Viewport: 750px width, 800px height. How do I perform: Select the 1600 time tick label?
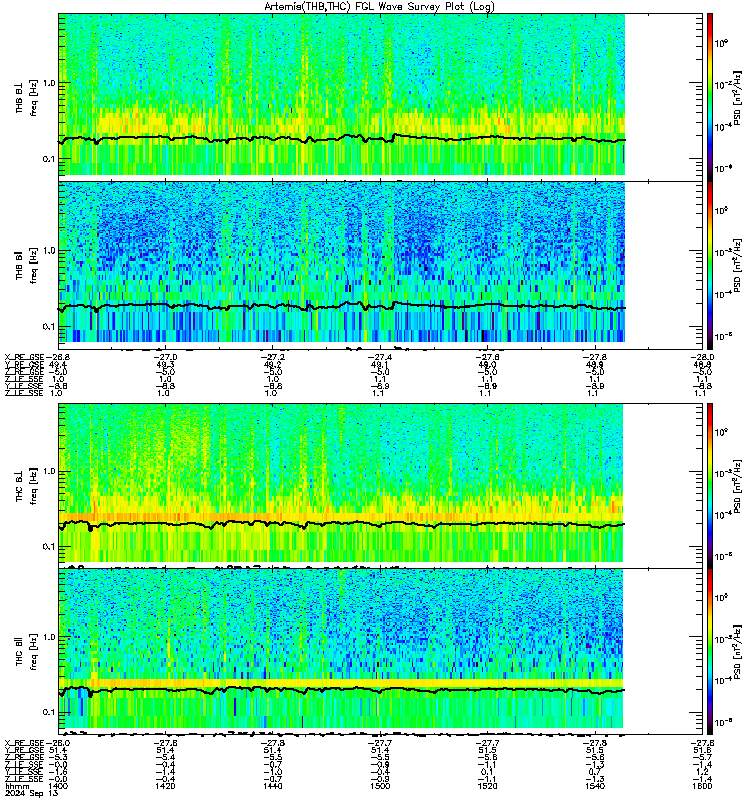click(x=702, y=786)
